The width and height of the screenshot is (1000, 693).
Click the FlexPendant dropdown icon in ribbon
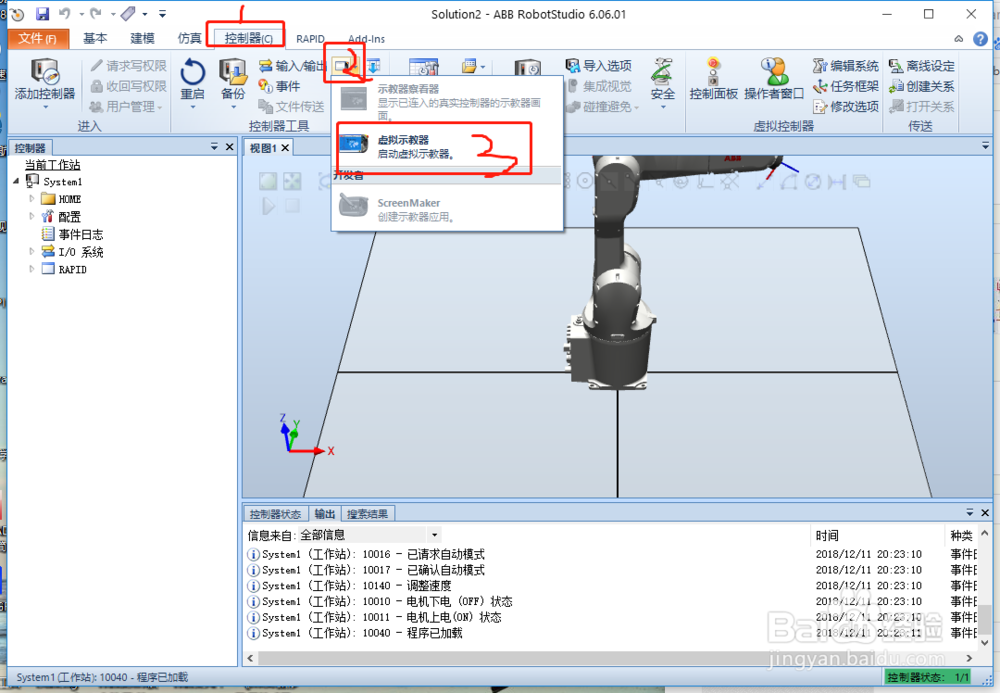click(x=346, y=66)
